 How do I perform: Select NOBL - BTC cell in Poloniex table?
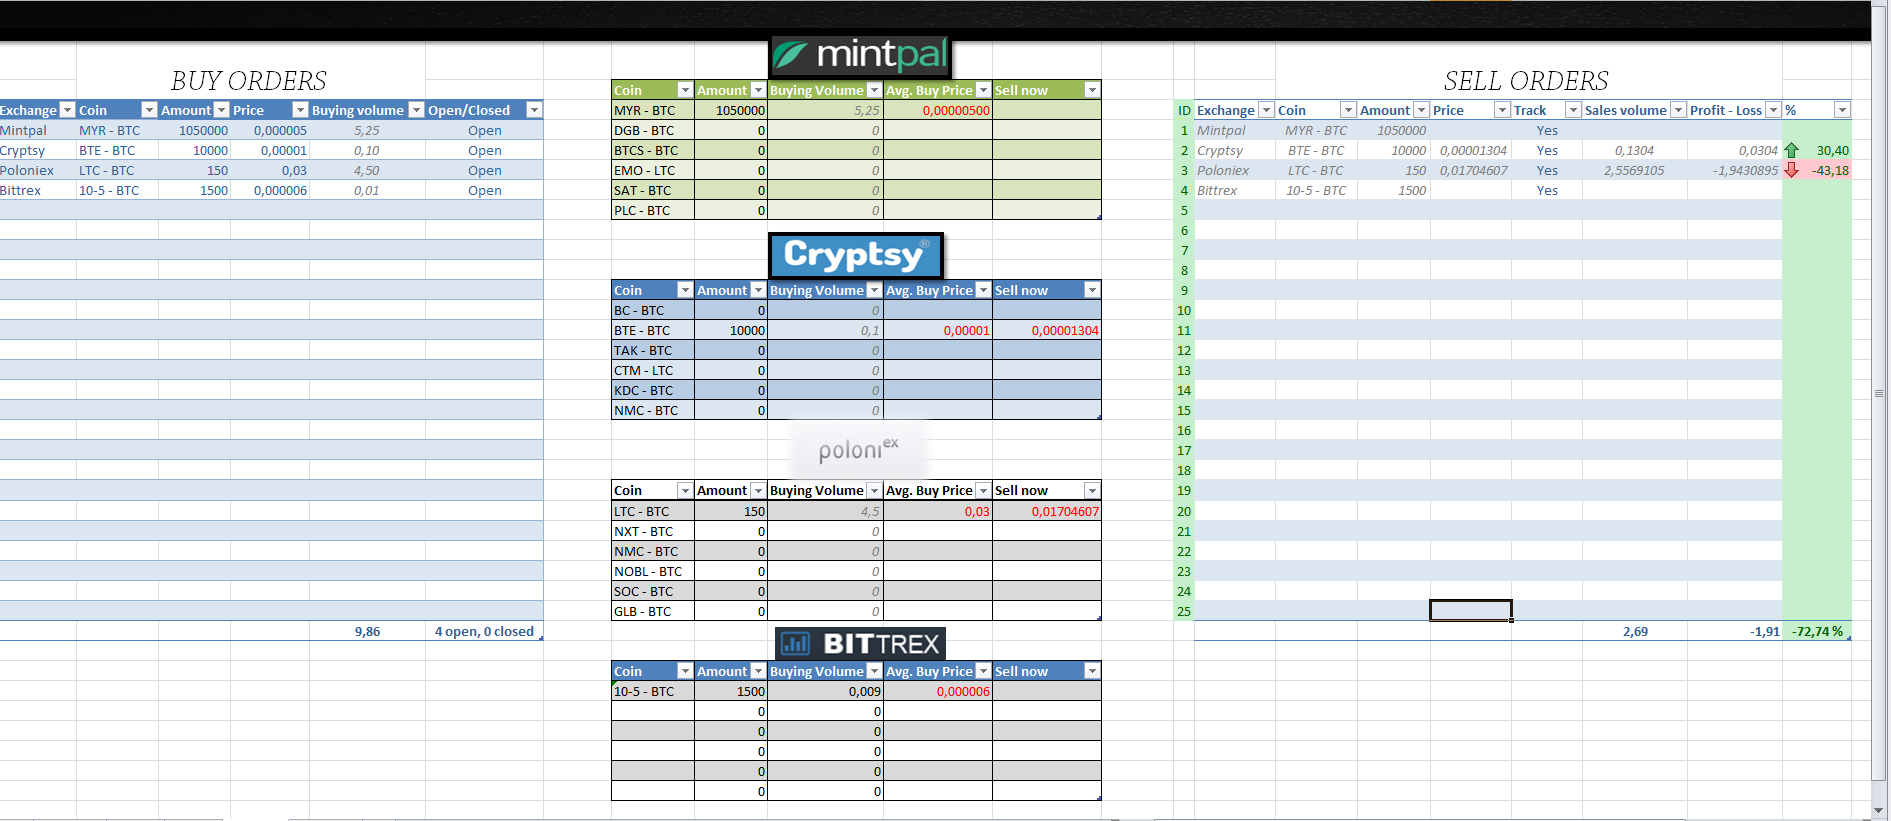point(653,571)
